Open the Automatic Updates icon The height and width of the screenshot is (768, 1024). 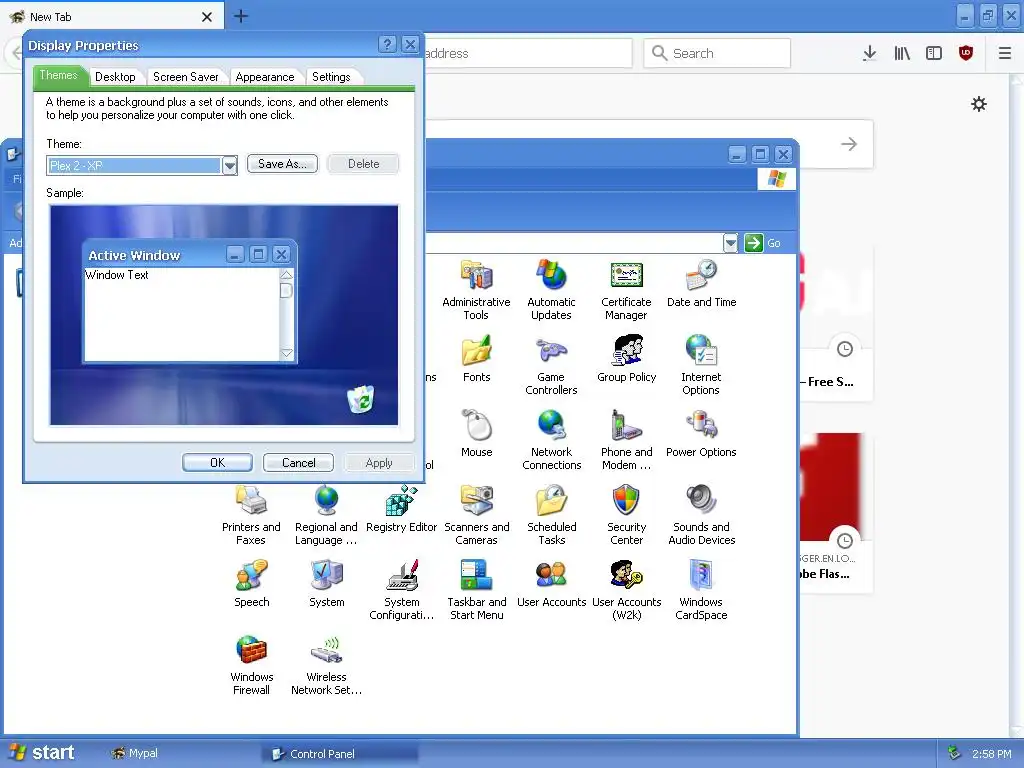(x=551, y=275)
